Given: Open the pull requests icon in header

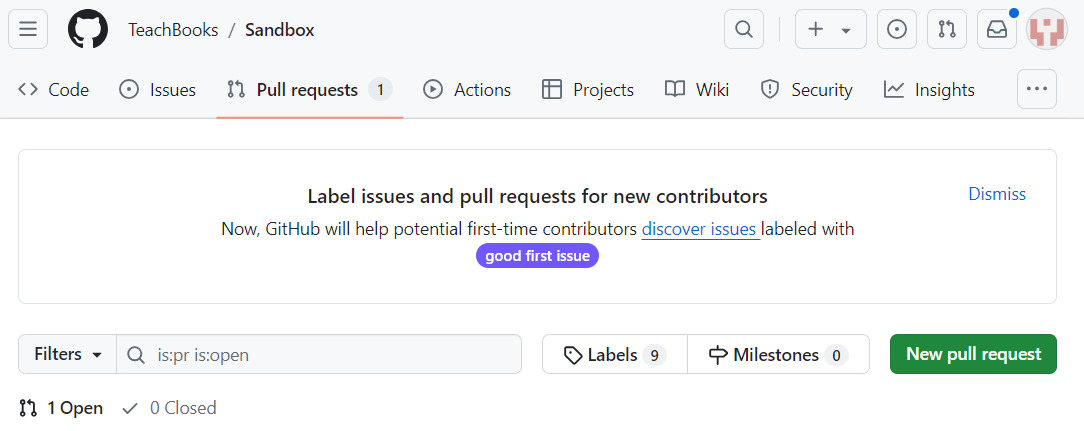Looking at the screenshot, I should 947,29.
